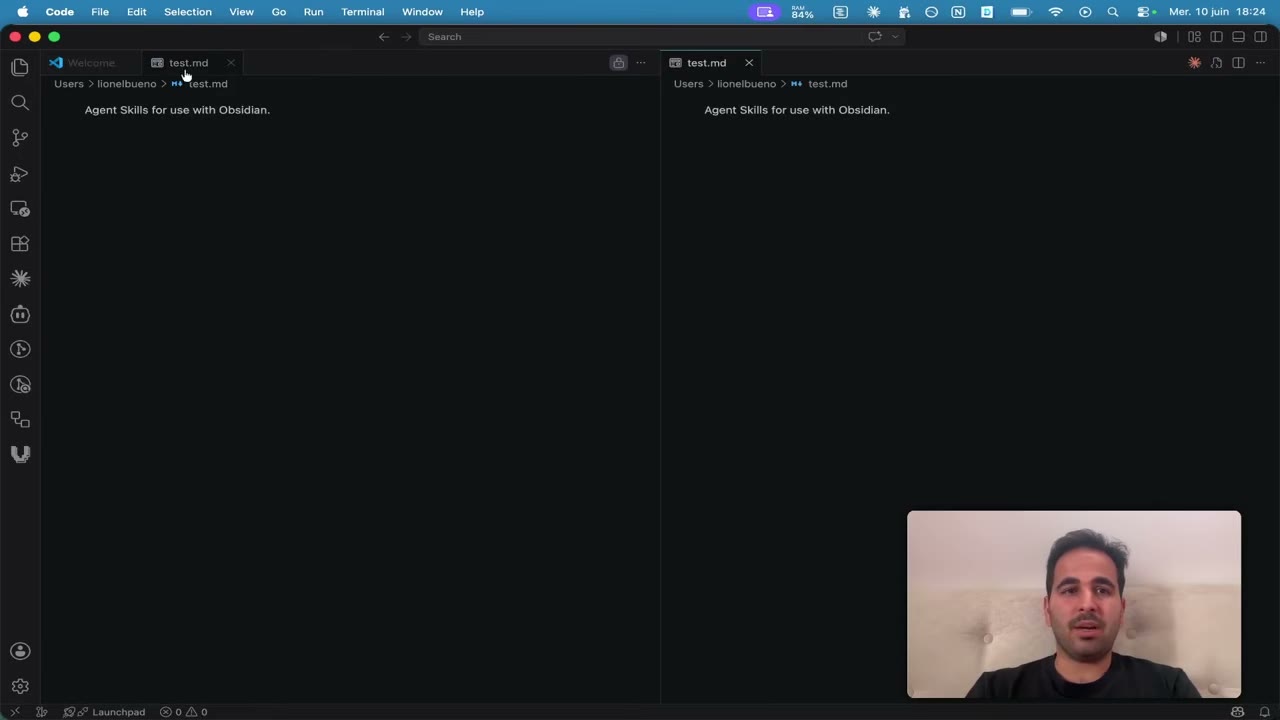Click the source control icon in status bar
The width and height of the screenshot is (1280, 720).
tap(42, 712)
